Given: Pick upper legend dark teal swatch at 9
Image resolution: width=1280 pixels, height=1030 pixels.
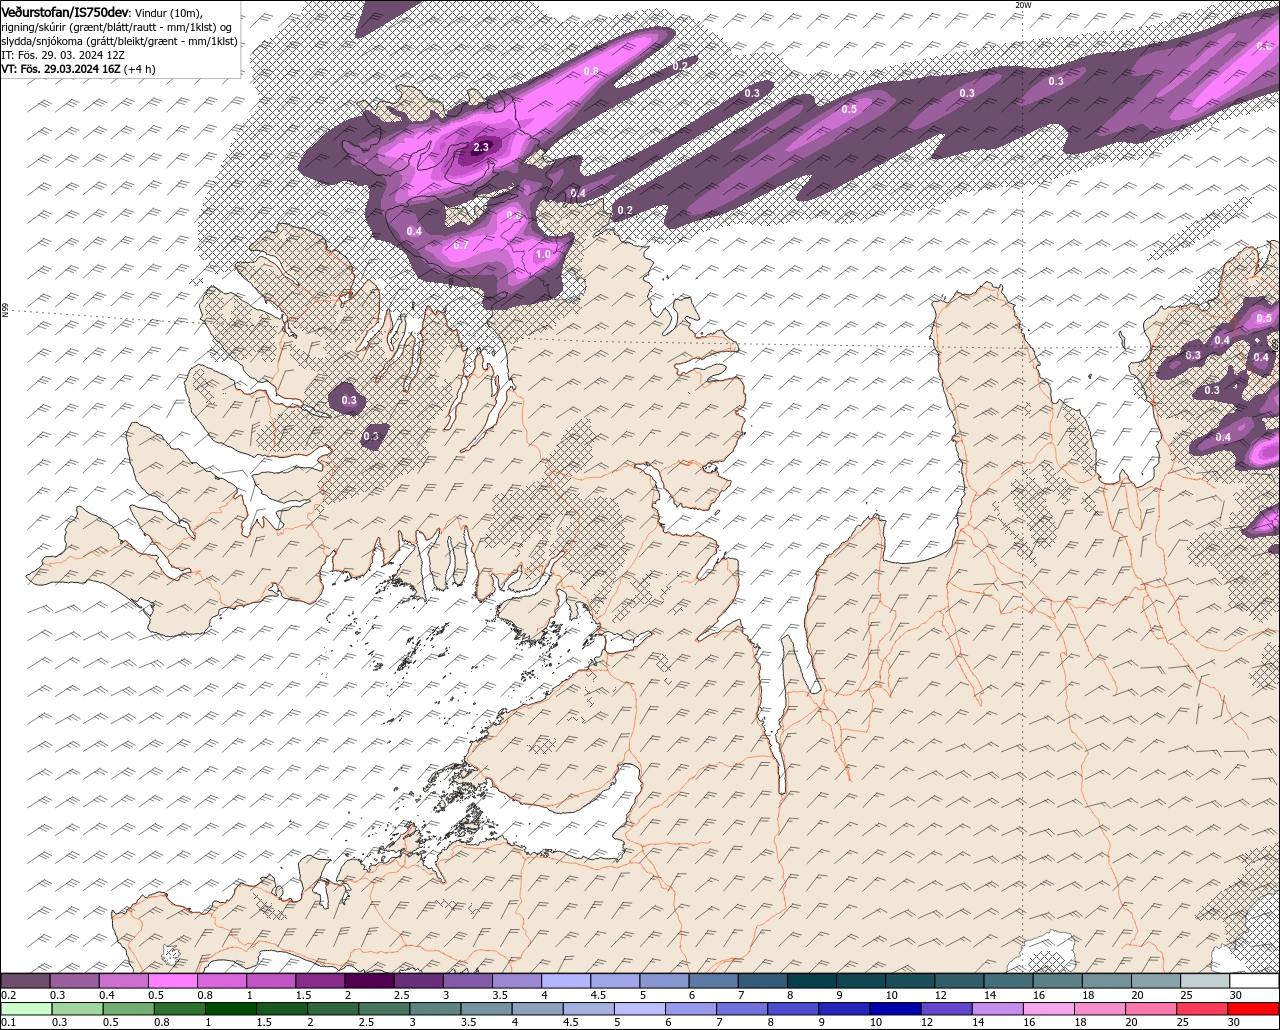Looking at the screenshot, I should 861,981.
